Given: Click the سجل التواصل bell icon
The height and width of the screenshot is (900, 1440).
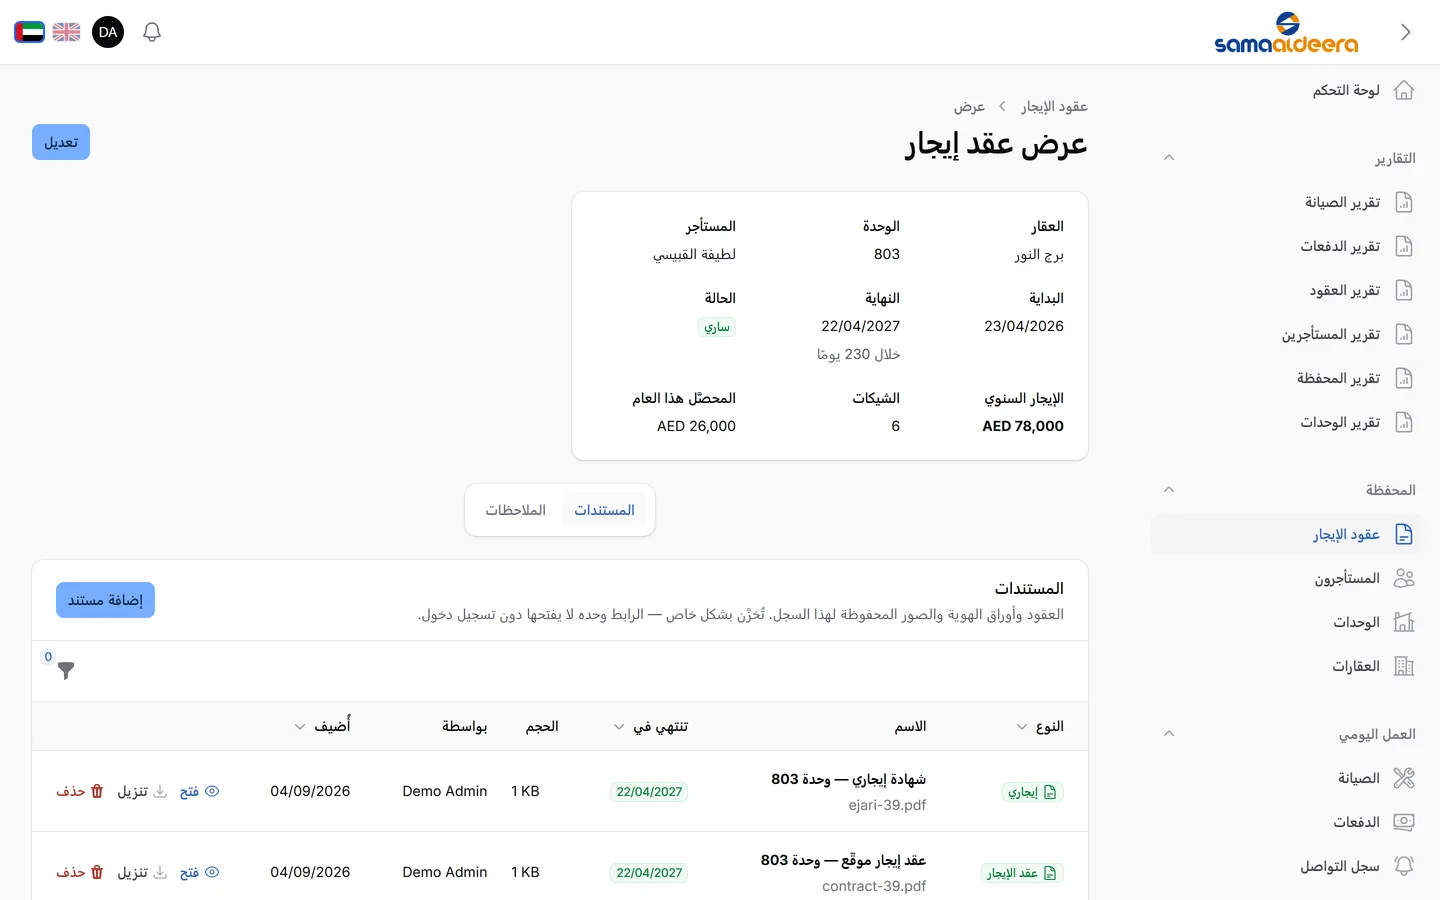Looking at the screenshot, I should click(x=1404, y=866).
